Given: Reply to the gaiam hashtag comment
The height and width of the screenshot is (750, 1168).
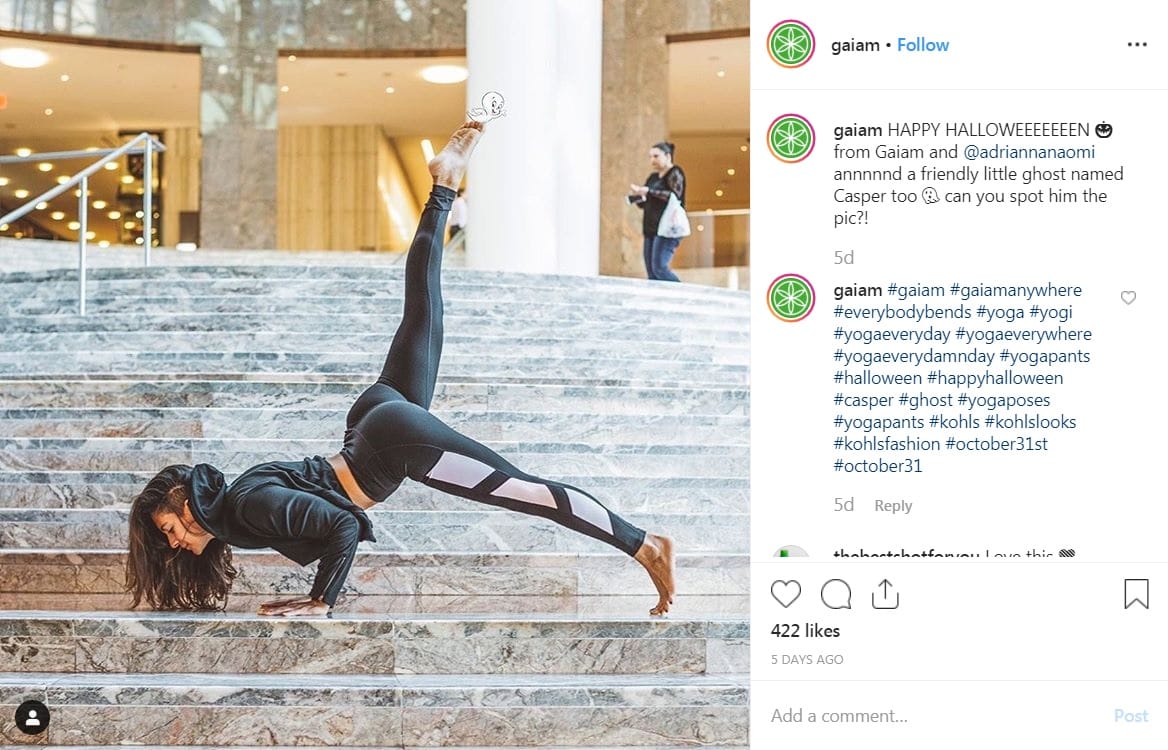Looking at the screenshot, I should point(893,506).
